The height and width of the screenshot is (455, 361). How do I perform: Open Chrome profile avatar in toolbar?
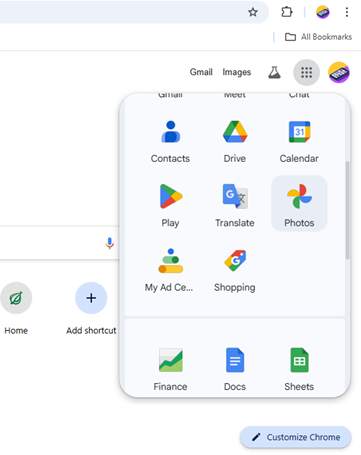pyautogui.click(x=323, y=12)
